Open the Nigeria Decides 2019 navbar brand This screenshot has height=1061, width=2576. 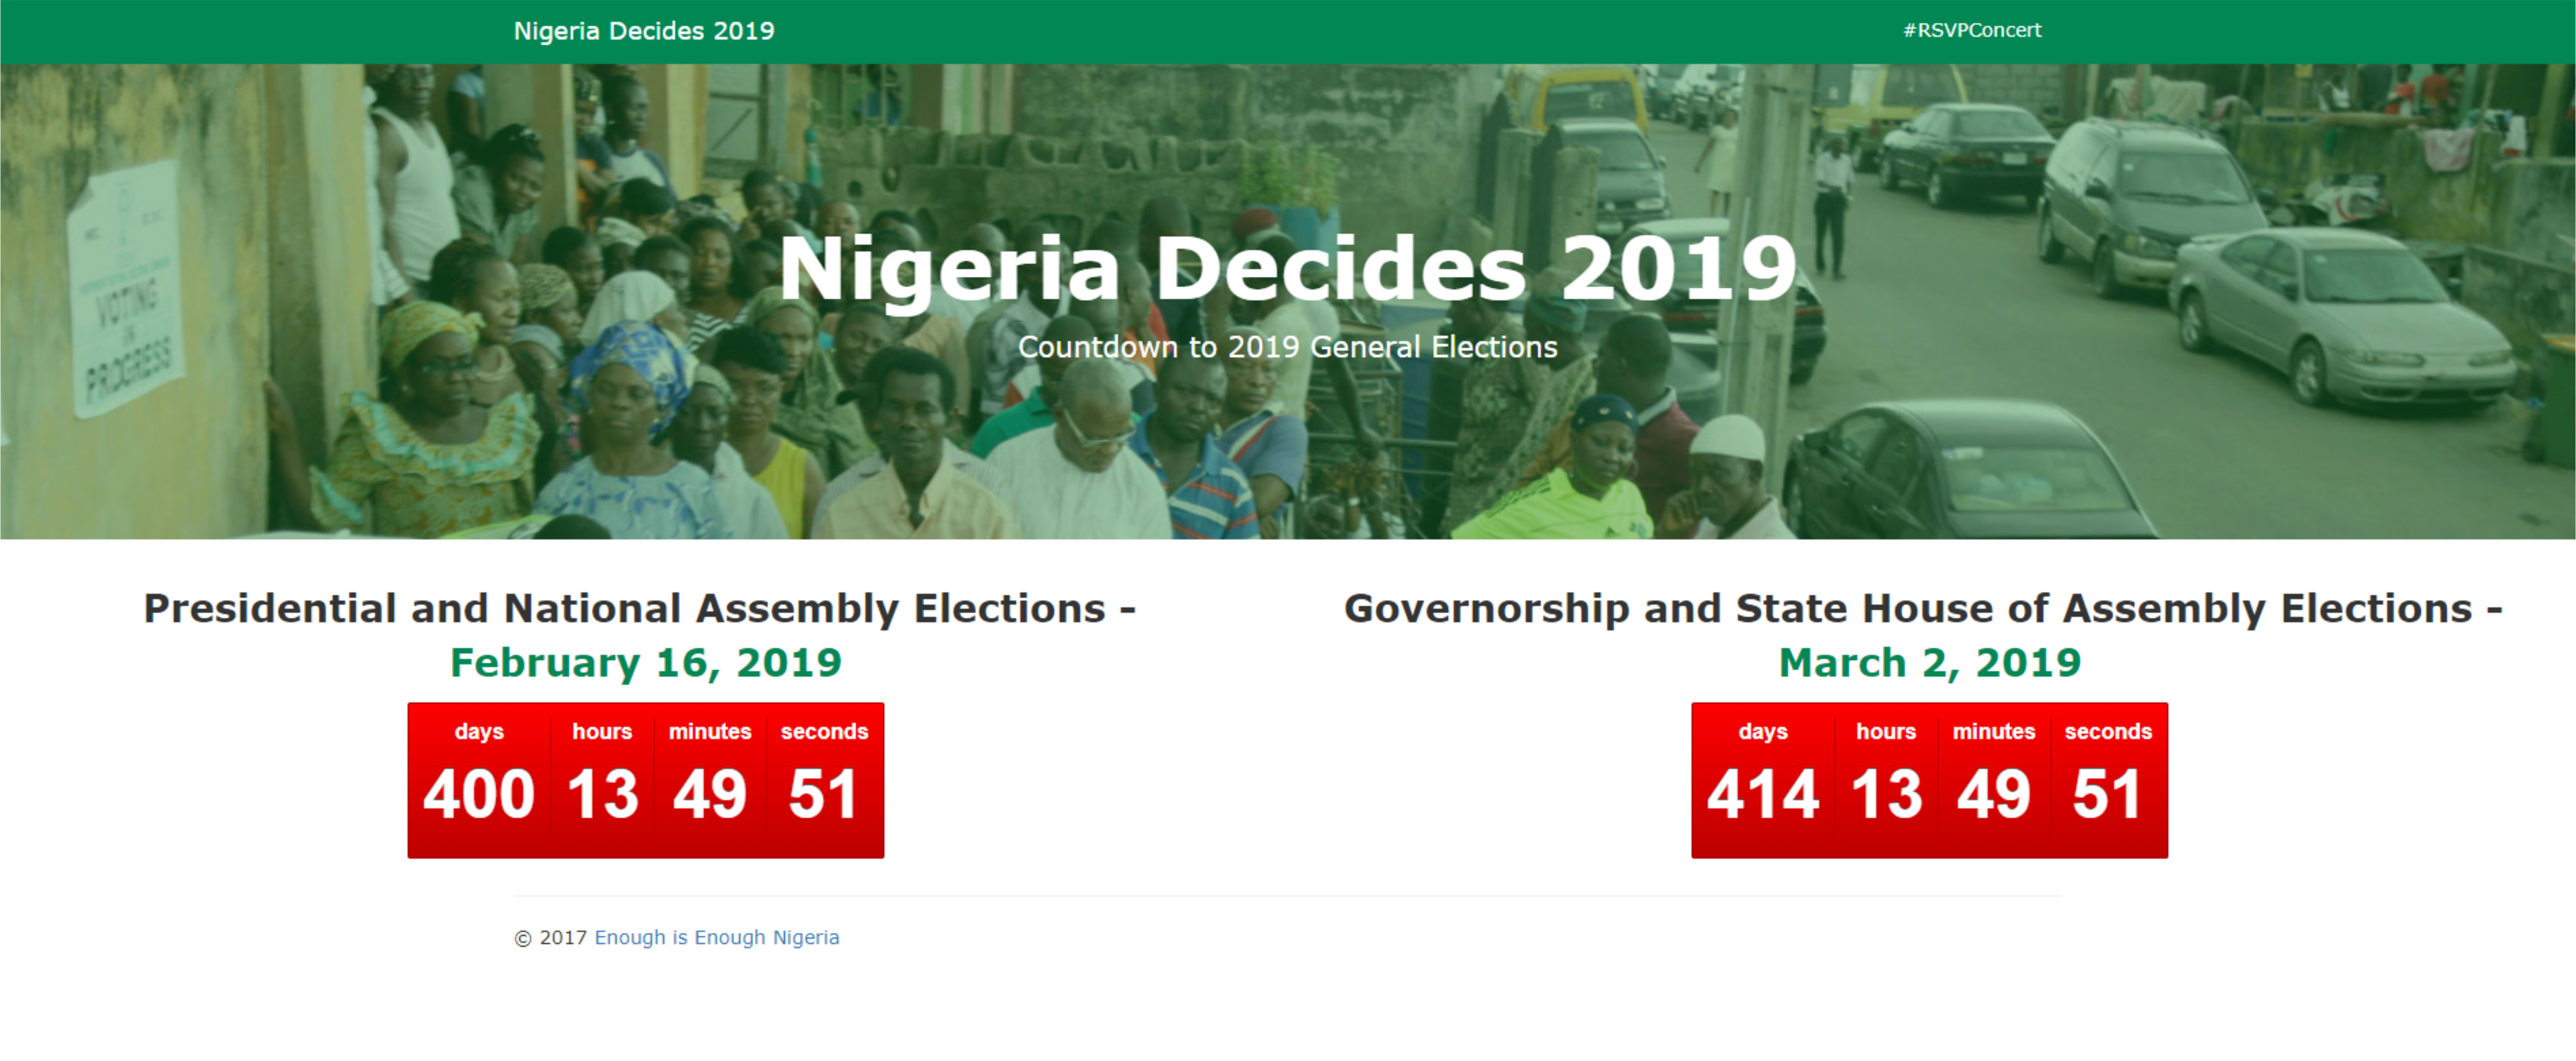(x=644, y=31)
